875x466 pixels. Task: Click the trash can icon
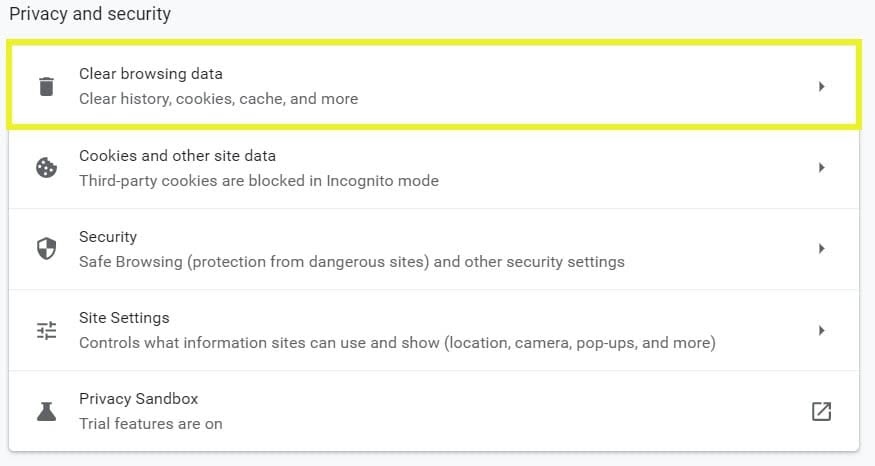tap(46, 87)
